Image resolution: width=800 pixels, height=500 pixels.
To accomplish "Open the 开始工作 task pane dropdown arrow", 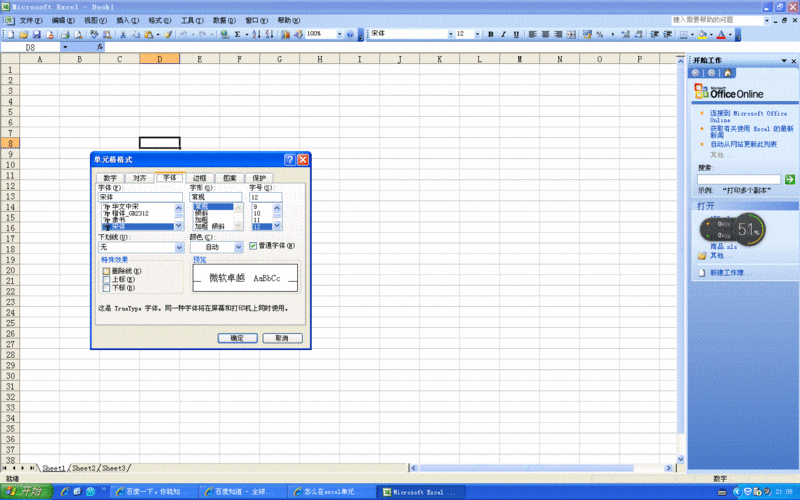I will [x=784, y=61].
